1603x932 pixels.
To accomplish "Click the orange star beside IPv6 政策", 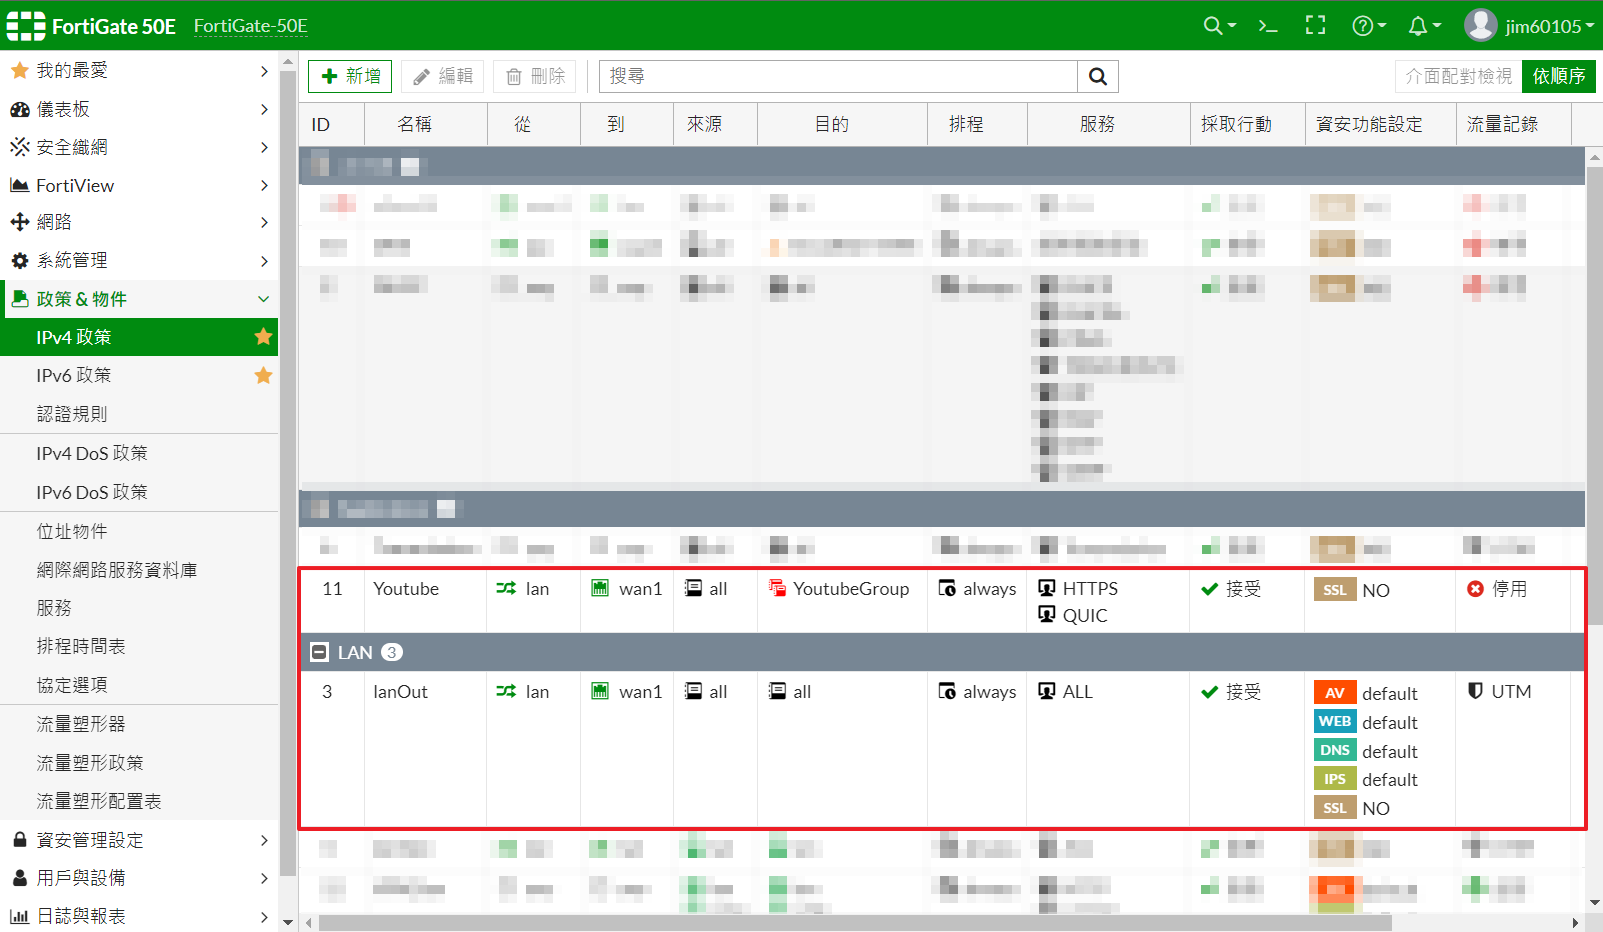I will point(263,376).
